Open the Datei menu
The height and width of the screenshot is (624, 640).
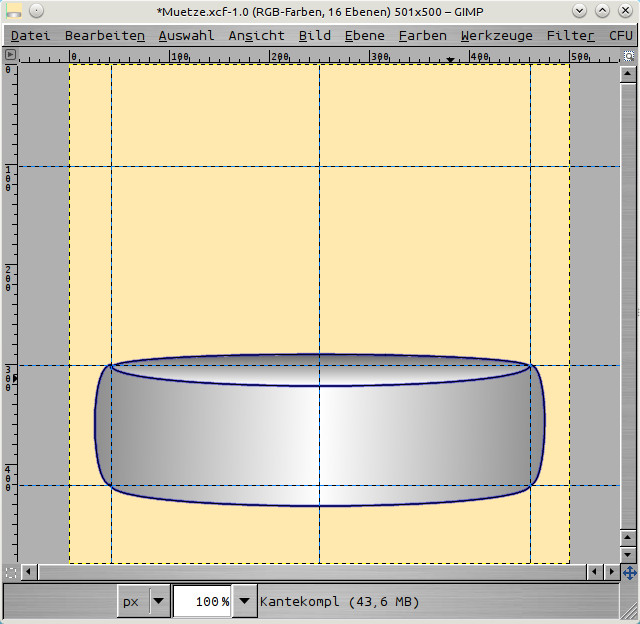(x=30, y=36)
